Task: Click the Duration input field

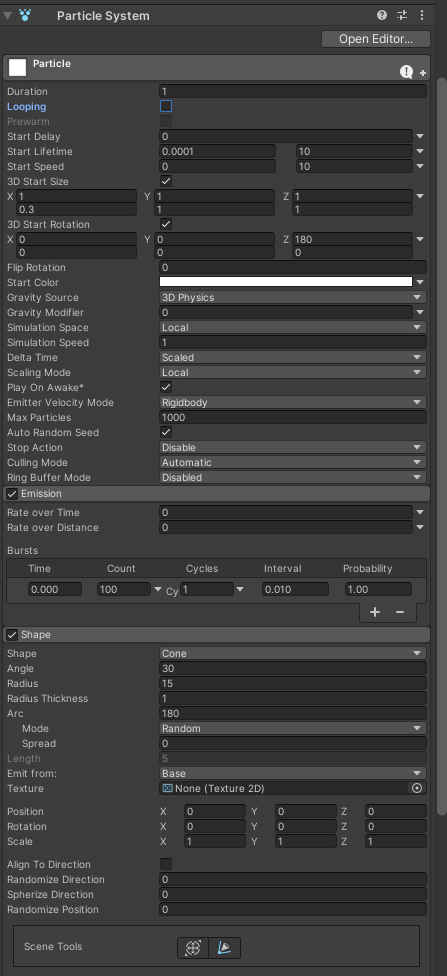Action: 293,92
